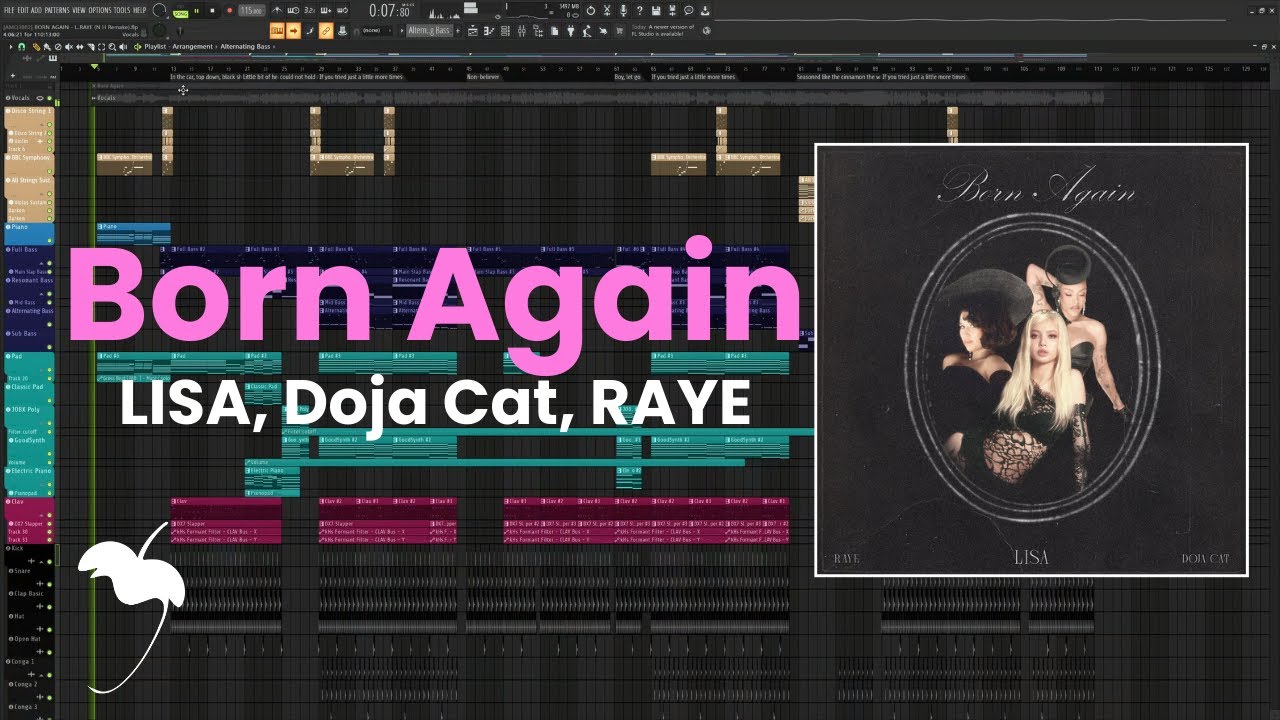Click the plus button beside the pattern selector
Viewport: 1280px width, 720px height.
[457, 31]
